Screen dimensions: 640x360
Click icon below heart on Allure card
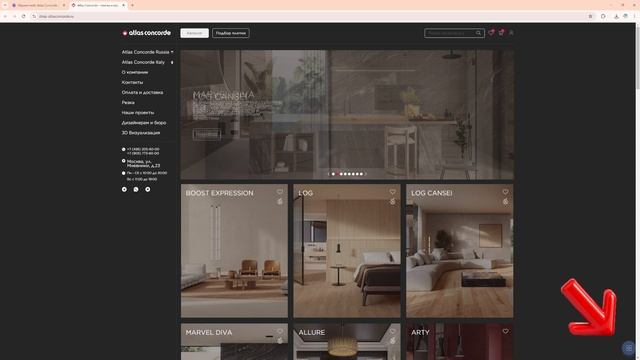(x=392, y=340)
